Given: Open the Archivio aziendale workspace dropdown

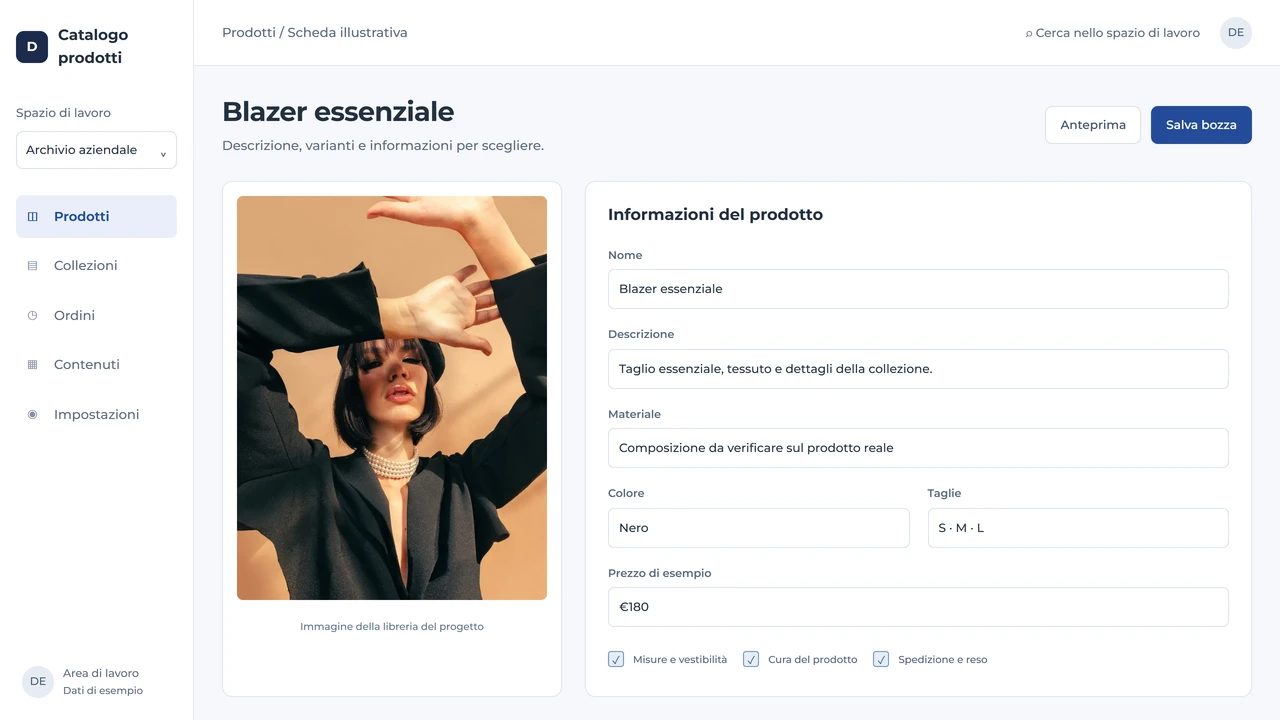Looking at the screenshot, I should (96, 150).
